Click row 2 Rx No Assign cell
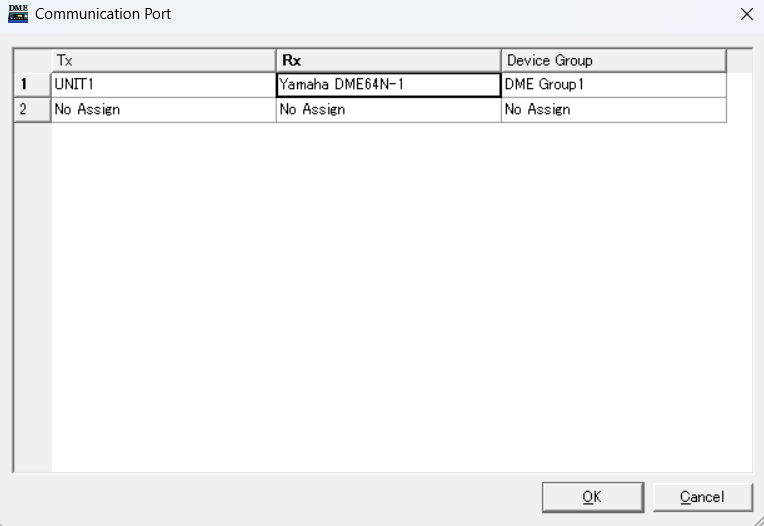Image resolution: width=764 pixels, height=526 pixels. 388,110
